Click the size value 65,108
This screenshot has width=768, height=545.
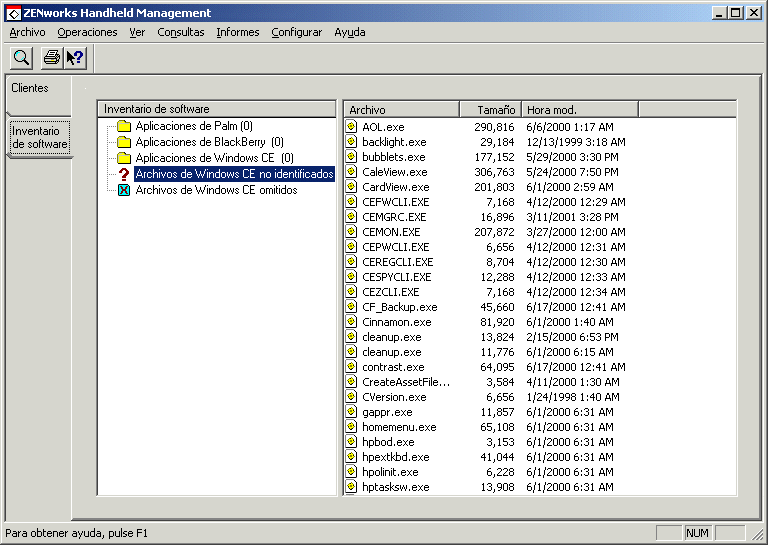tap(497, 427)
